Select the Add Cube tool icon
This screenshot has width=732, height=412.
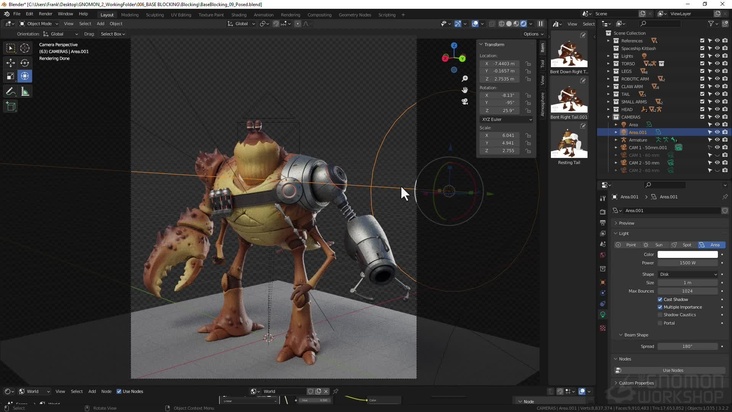(x=10, y=106)
